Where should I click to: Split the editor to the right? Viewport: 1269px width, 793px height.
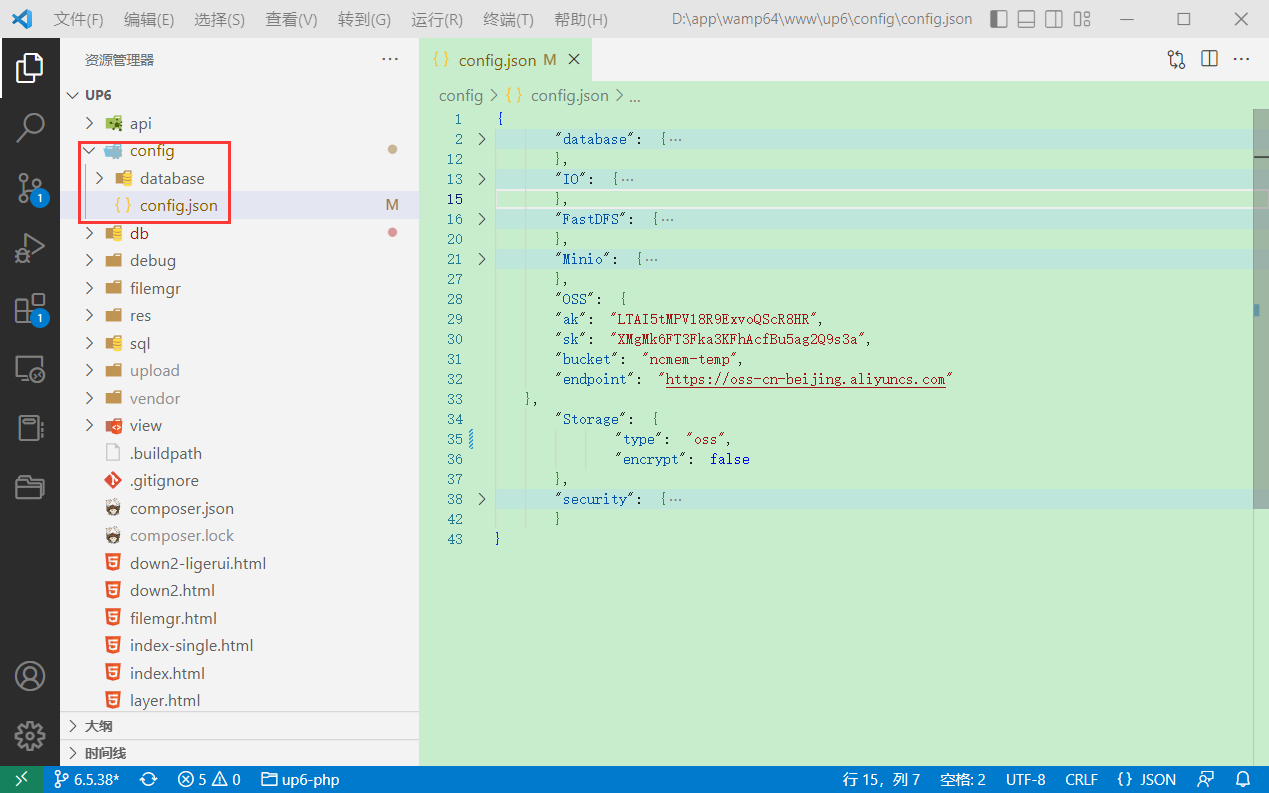point(1209,60)
